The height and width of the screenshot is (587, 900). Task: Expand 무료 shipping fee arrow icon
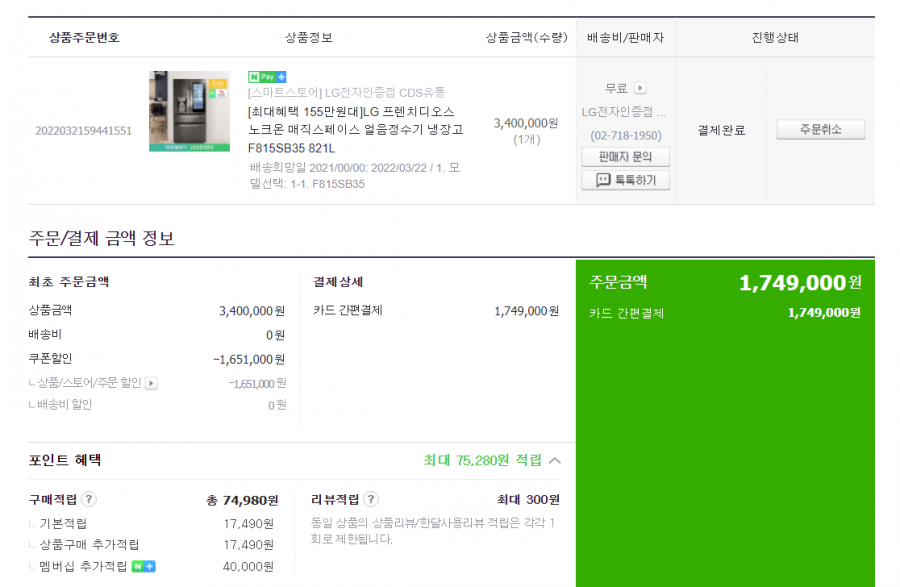(x=640, y=88)
